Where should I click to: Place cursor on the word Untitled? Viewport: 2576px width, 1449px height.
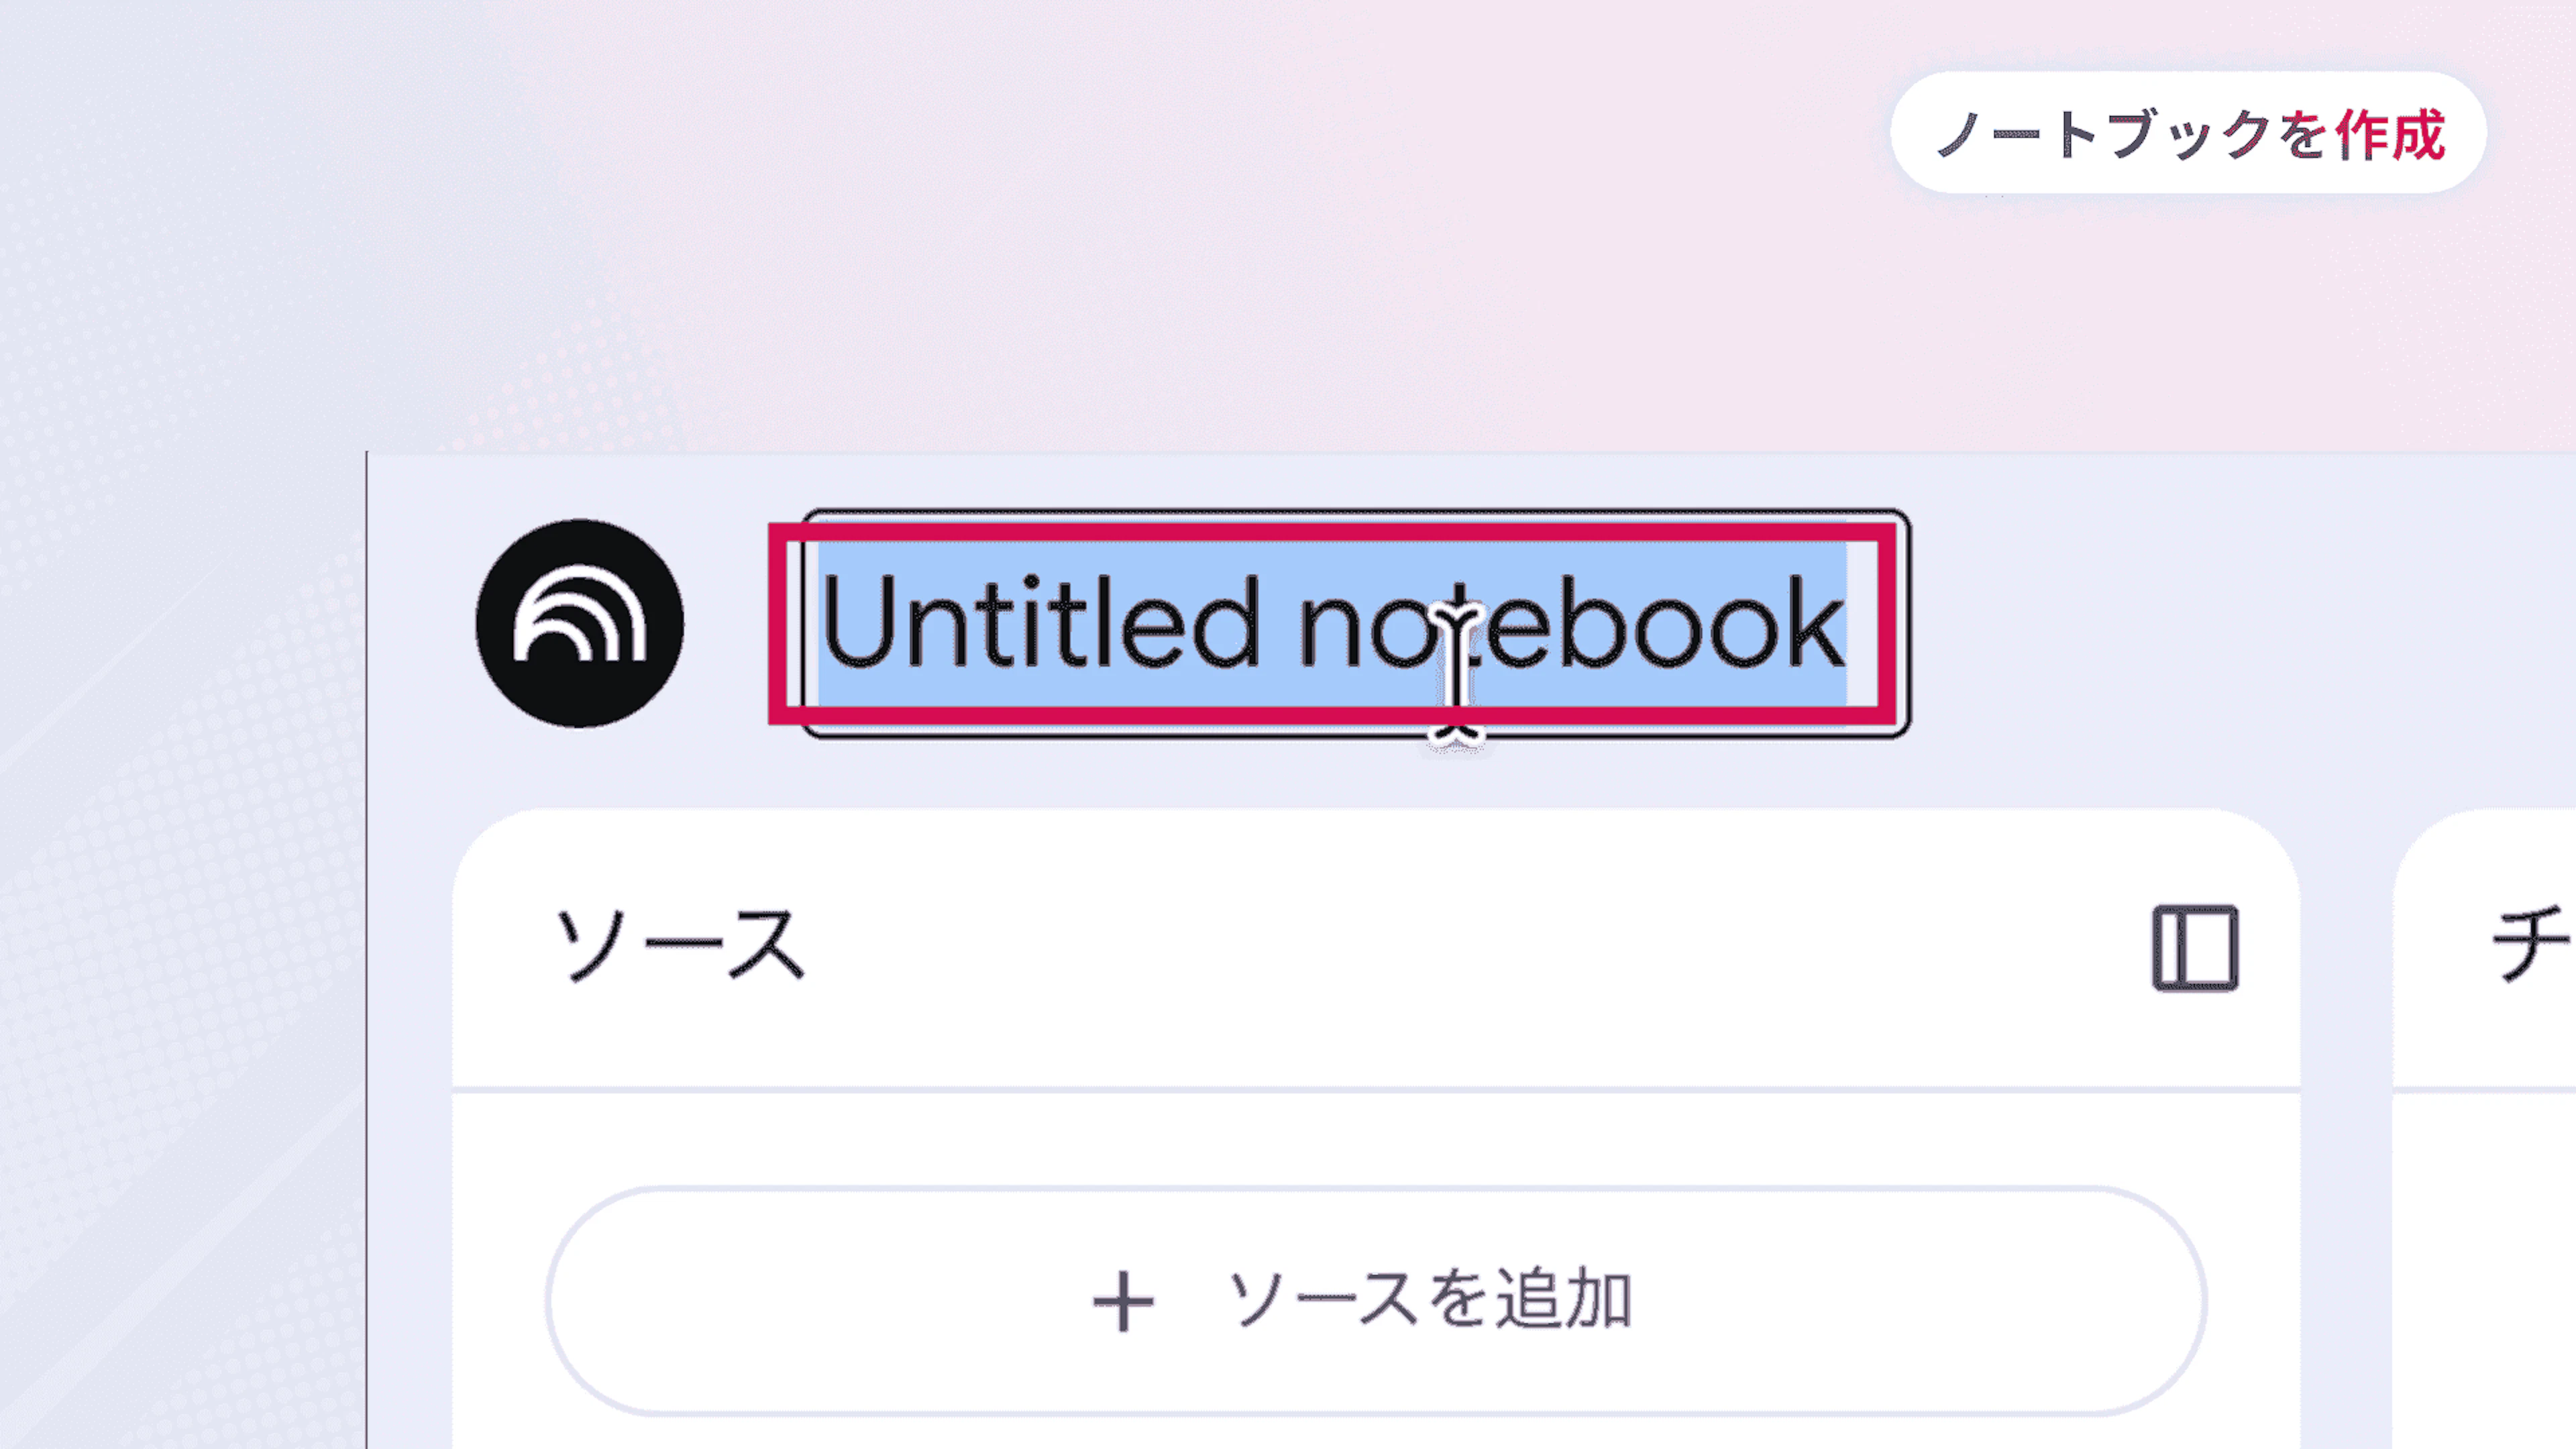click(x=1040, y=624)
